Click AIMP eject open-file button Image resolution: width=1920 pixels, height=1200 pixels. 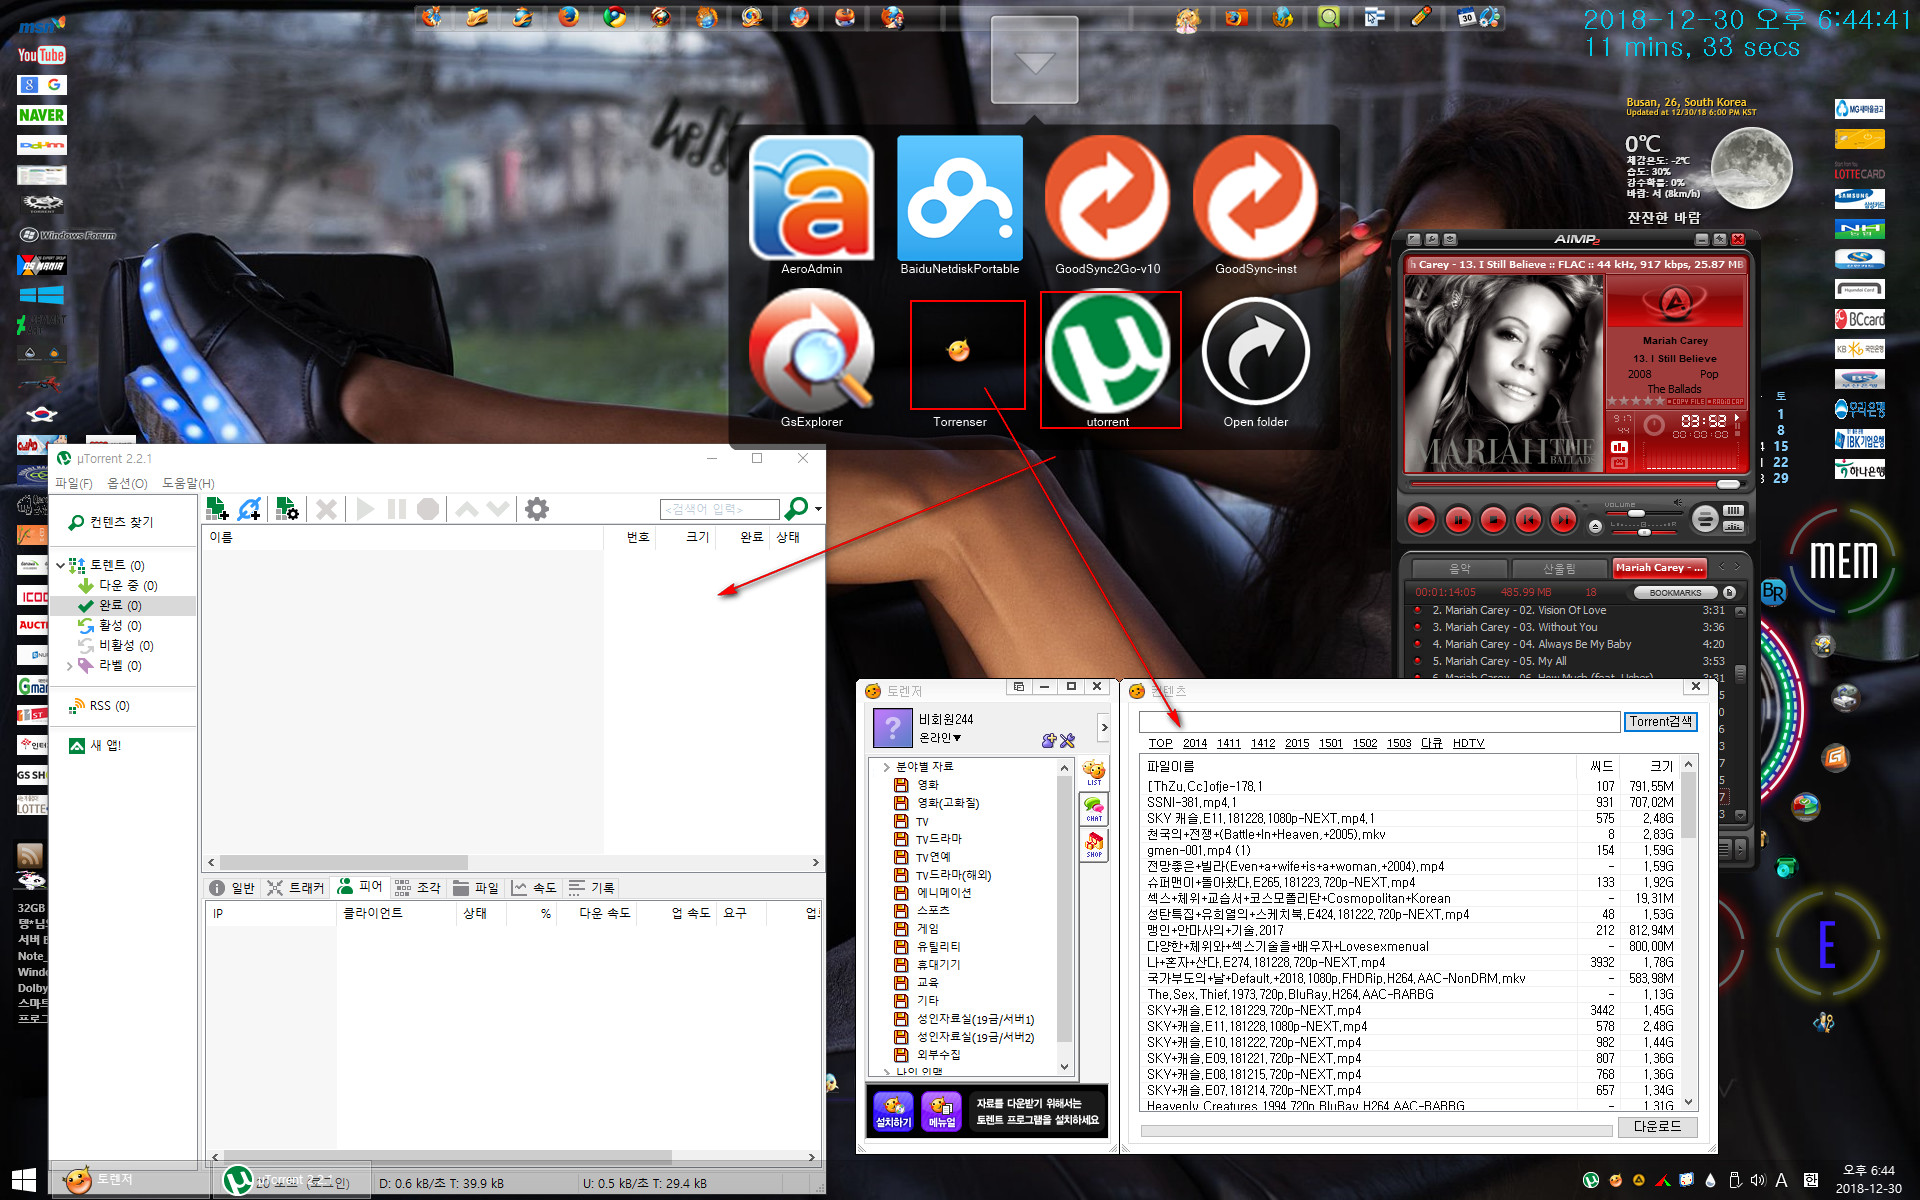1595,527
